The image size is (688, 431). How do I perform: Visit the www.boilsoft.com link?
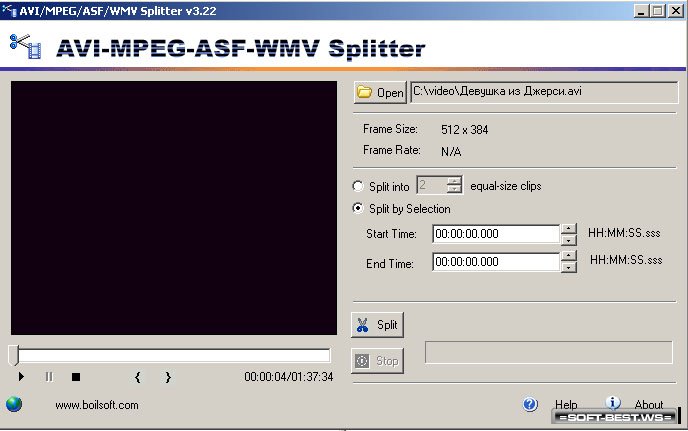coord(97,405)
